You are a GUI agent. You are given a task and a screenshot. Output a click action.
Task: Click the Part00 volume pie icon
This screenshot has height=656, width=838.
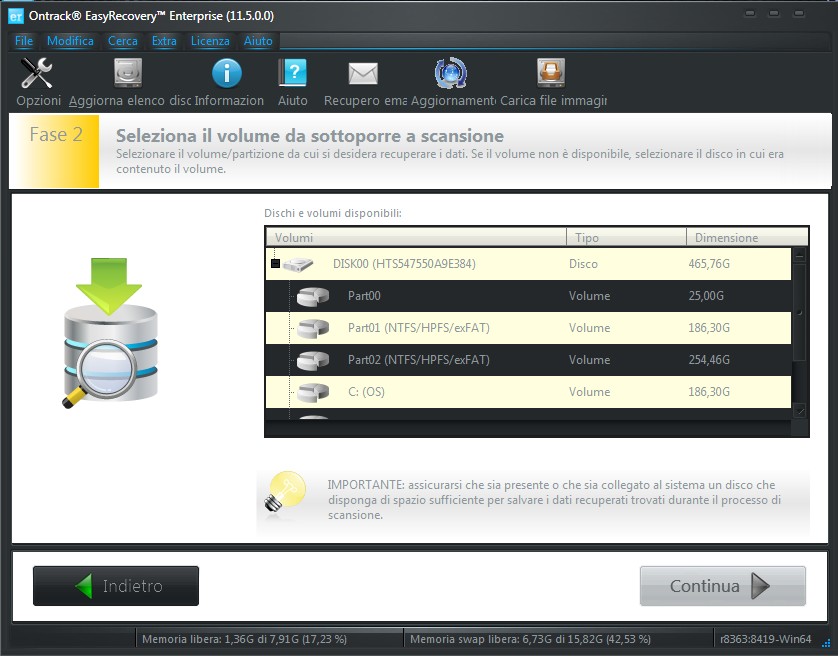click(x=313, y=296)
